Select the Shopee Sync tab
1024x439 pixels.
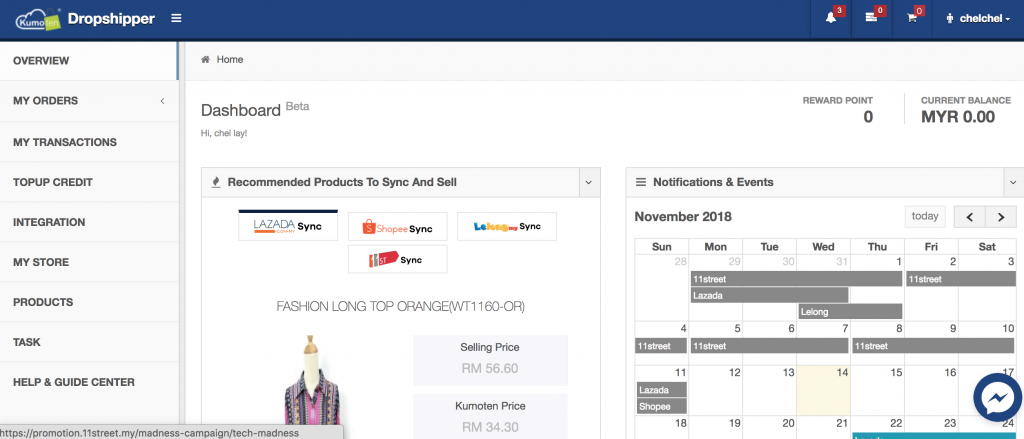click(398, 227)
